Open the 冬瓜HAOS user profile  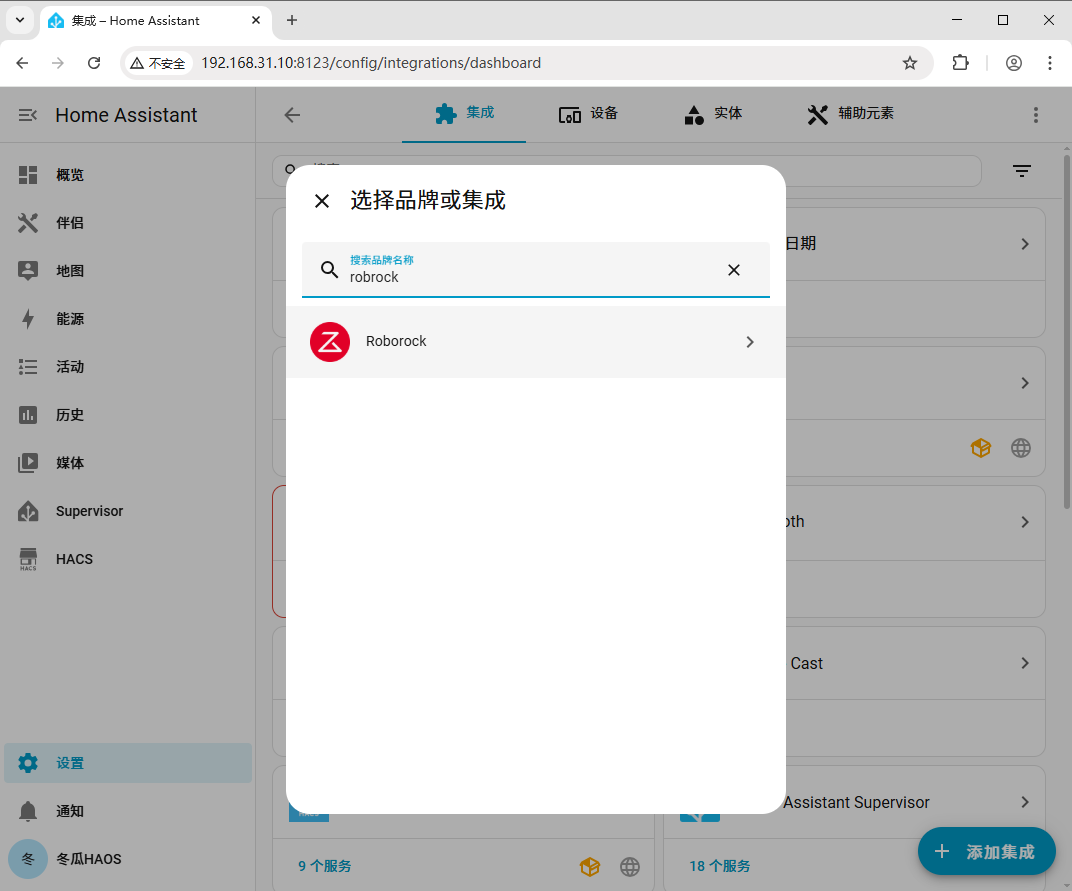coord(128,859)
